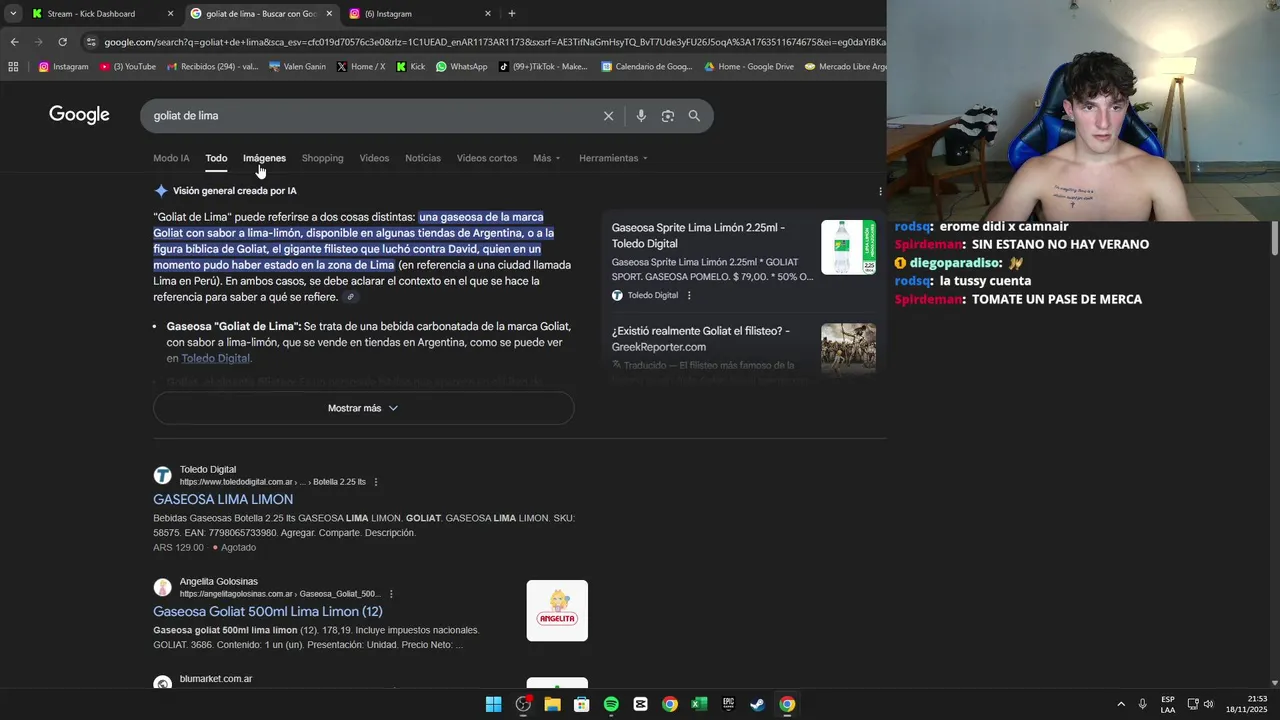Open the Calendario de Google bookmark

[647, 67]
